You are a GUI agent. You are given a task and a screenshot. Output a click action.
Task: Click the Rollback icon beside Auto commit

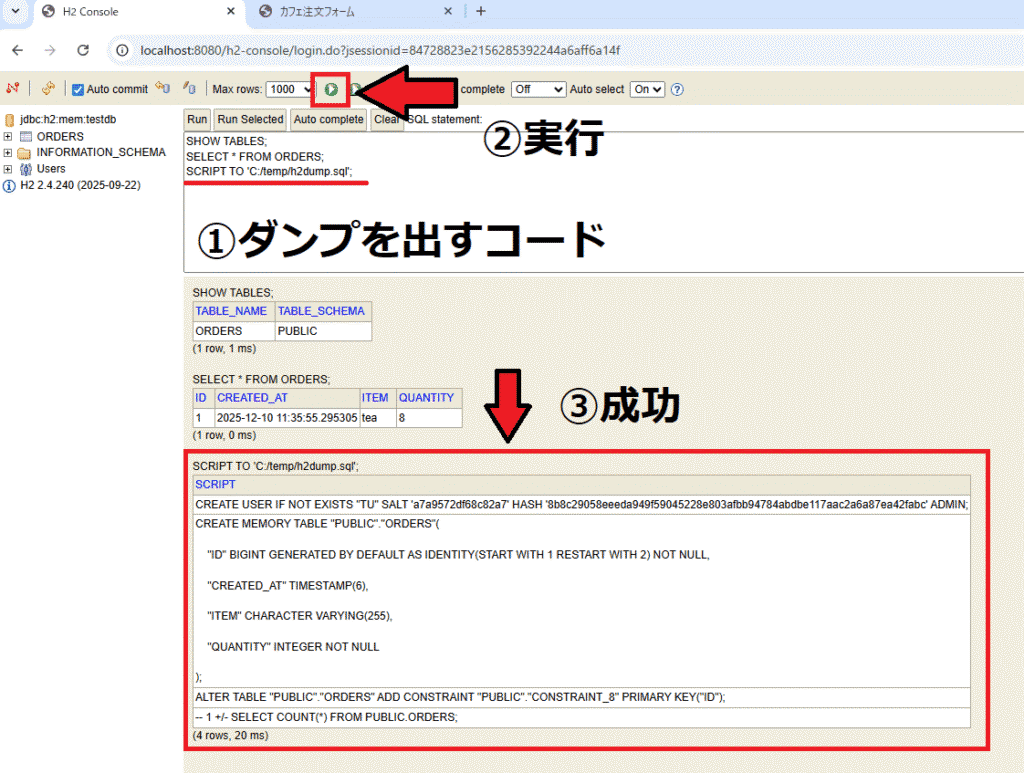[x=163, y=89]
